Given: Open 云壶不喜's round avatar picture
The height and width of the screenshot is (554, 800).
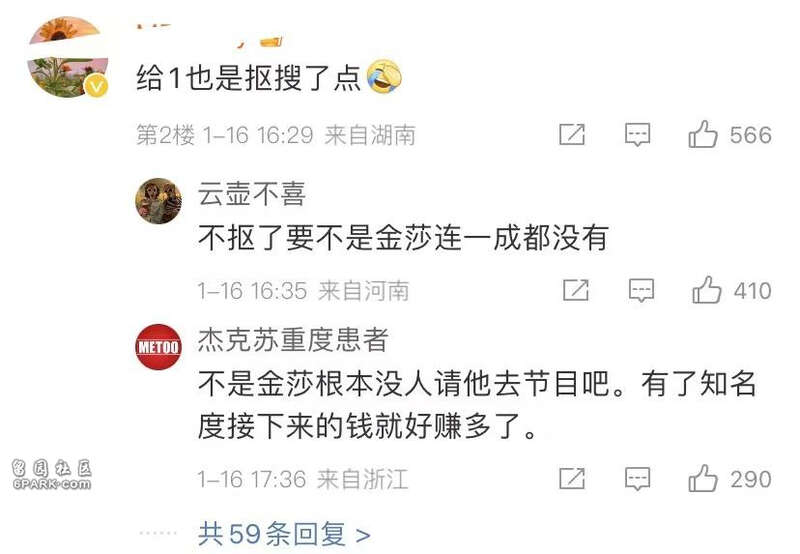Looking at the screenshot, I should click(159, 201).
